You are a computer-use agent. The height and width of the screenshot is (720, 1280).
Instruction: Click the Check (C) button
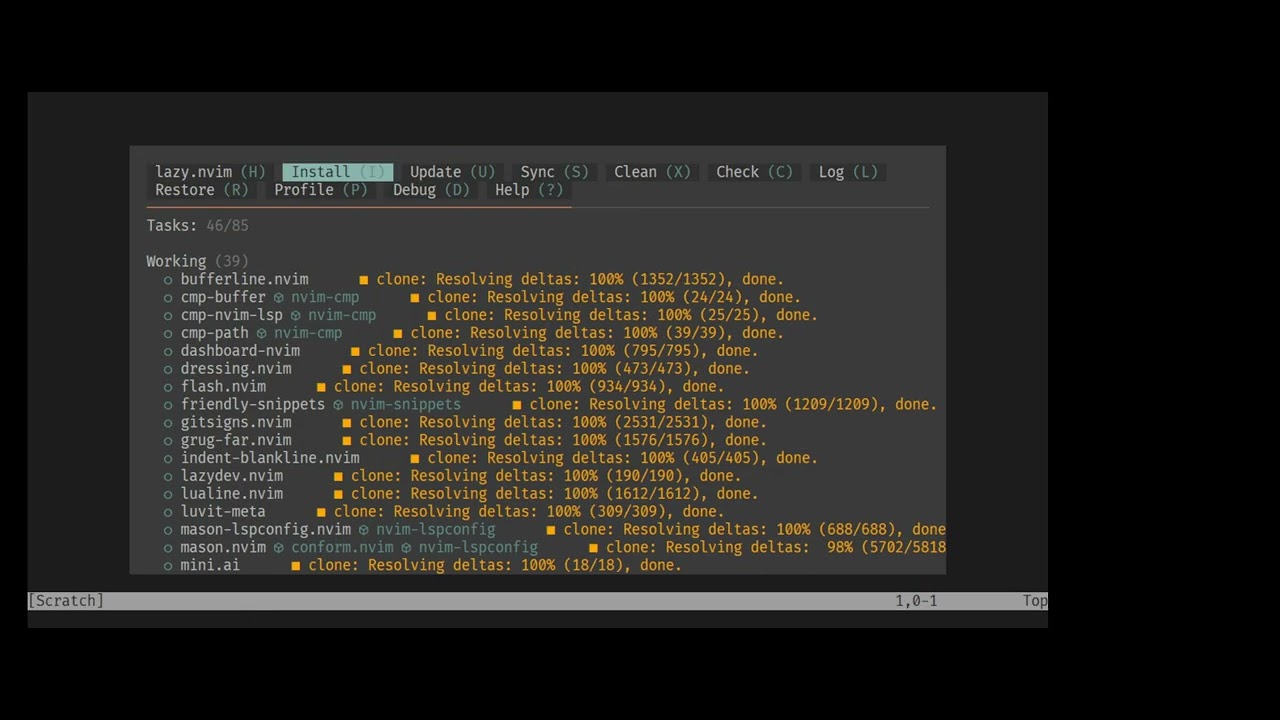[x=754, y=172]
